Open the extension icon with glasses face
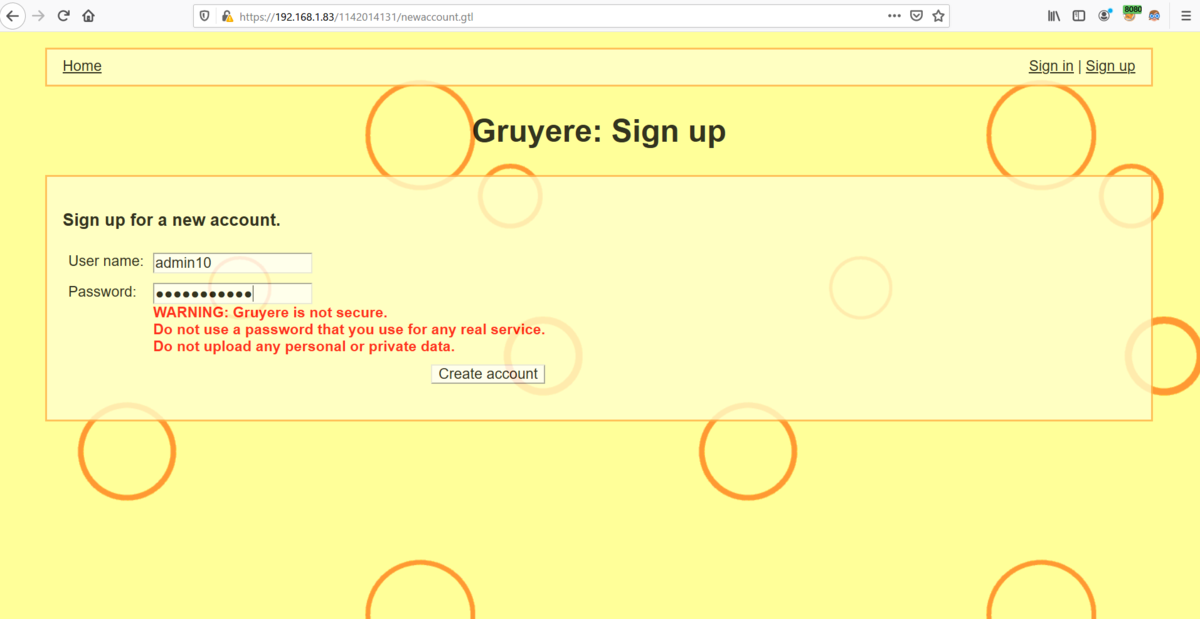The width and height of the screenshot is (1200, 619). 1154,16
